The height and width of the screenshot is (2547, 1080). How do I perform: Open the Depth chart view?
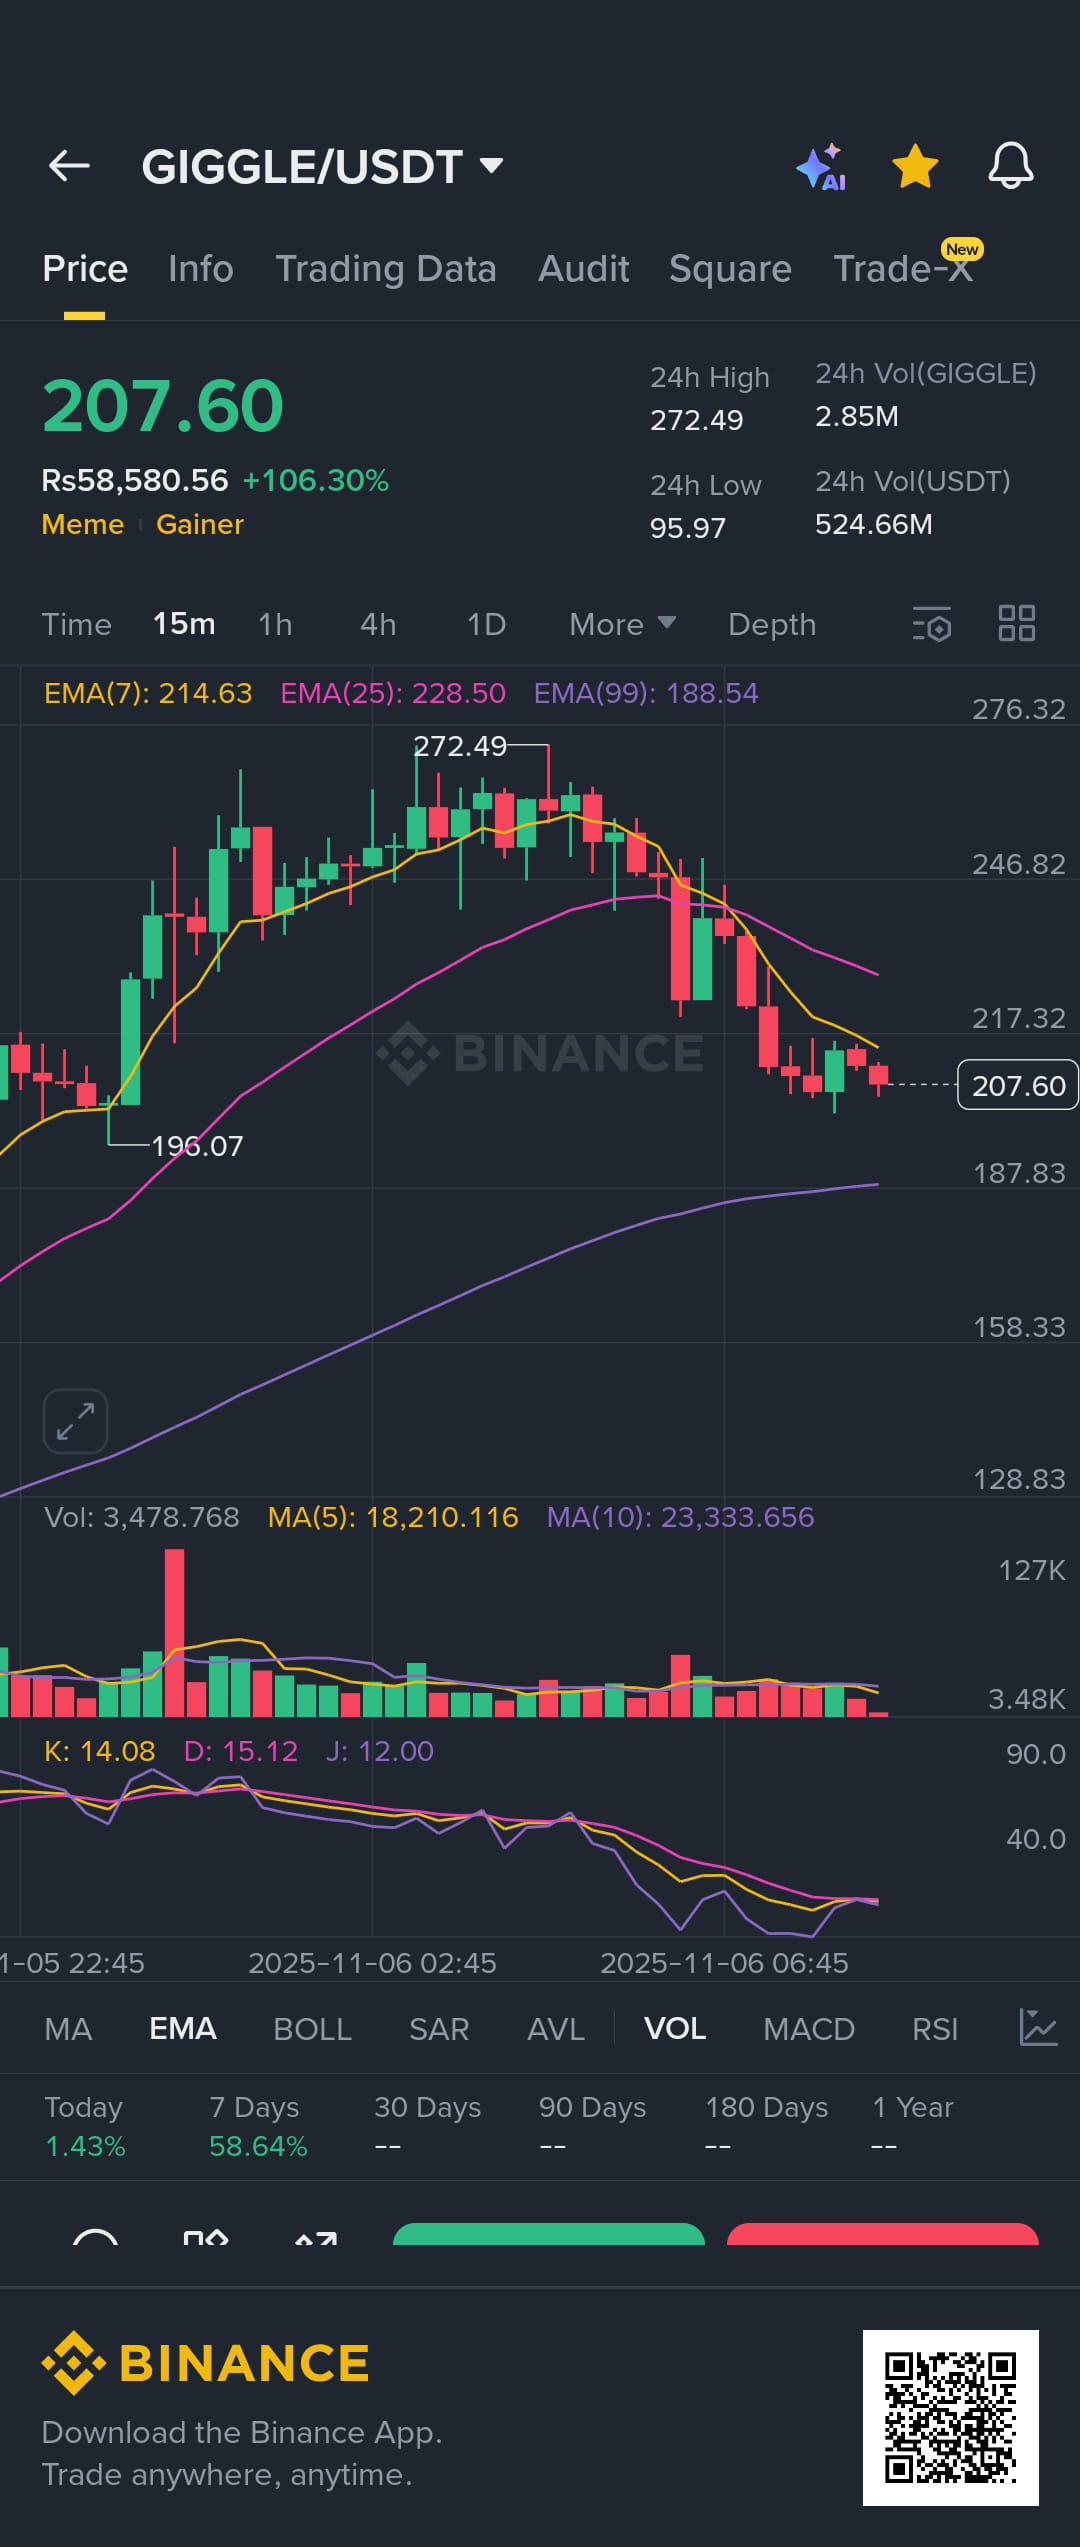pos(772,624)
